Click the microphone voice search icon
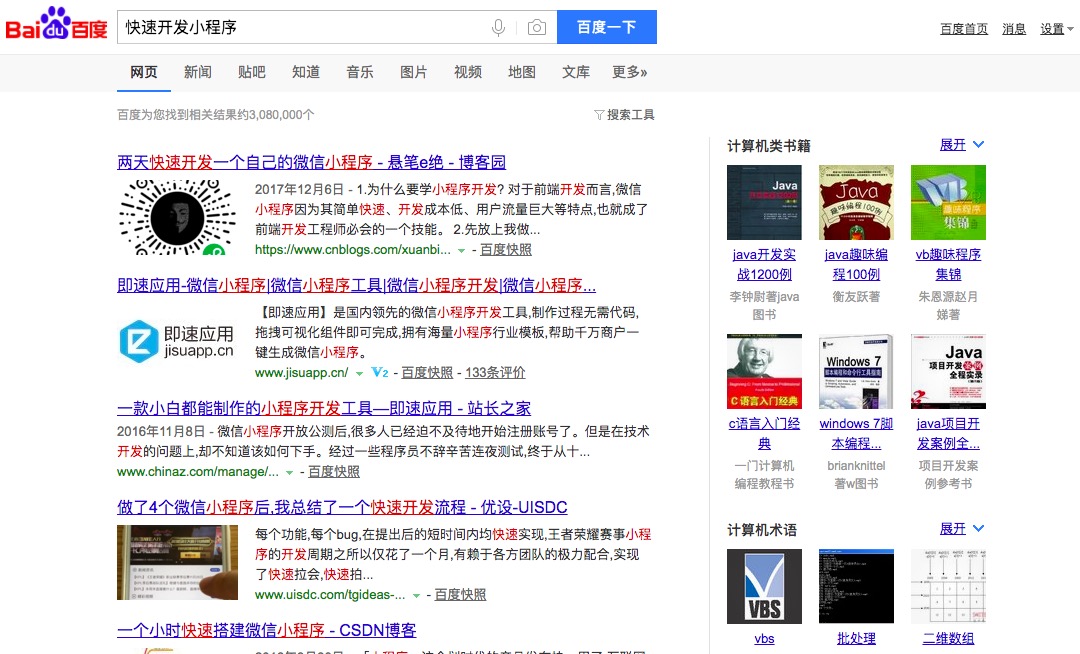The height and width of the screenshot is (654, 1080). (498, 28)
